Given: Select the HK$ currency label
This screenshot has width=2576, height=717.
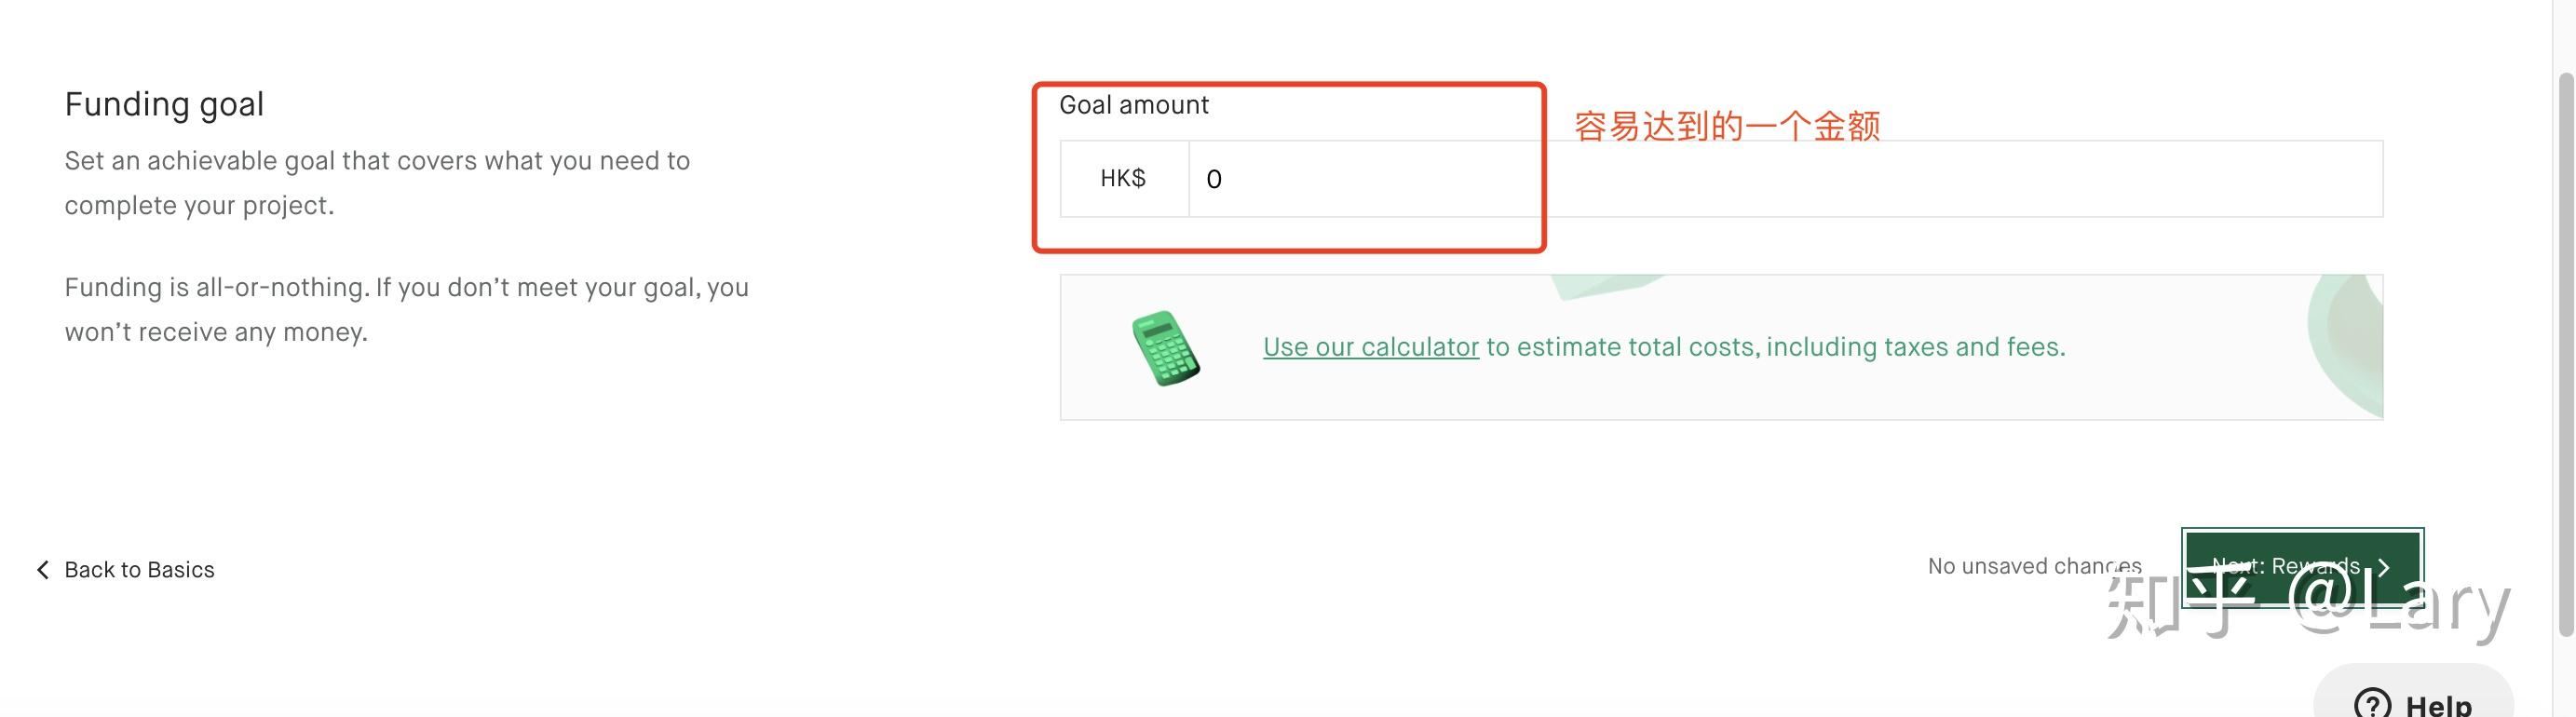Looking at the screenshot, I should tap(1124, 178).
